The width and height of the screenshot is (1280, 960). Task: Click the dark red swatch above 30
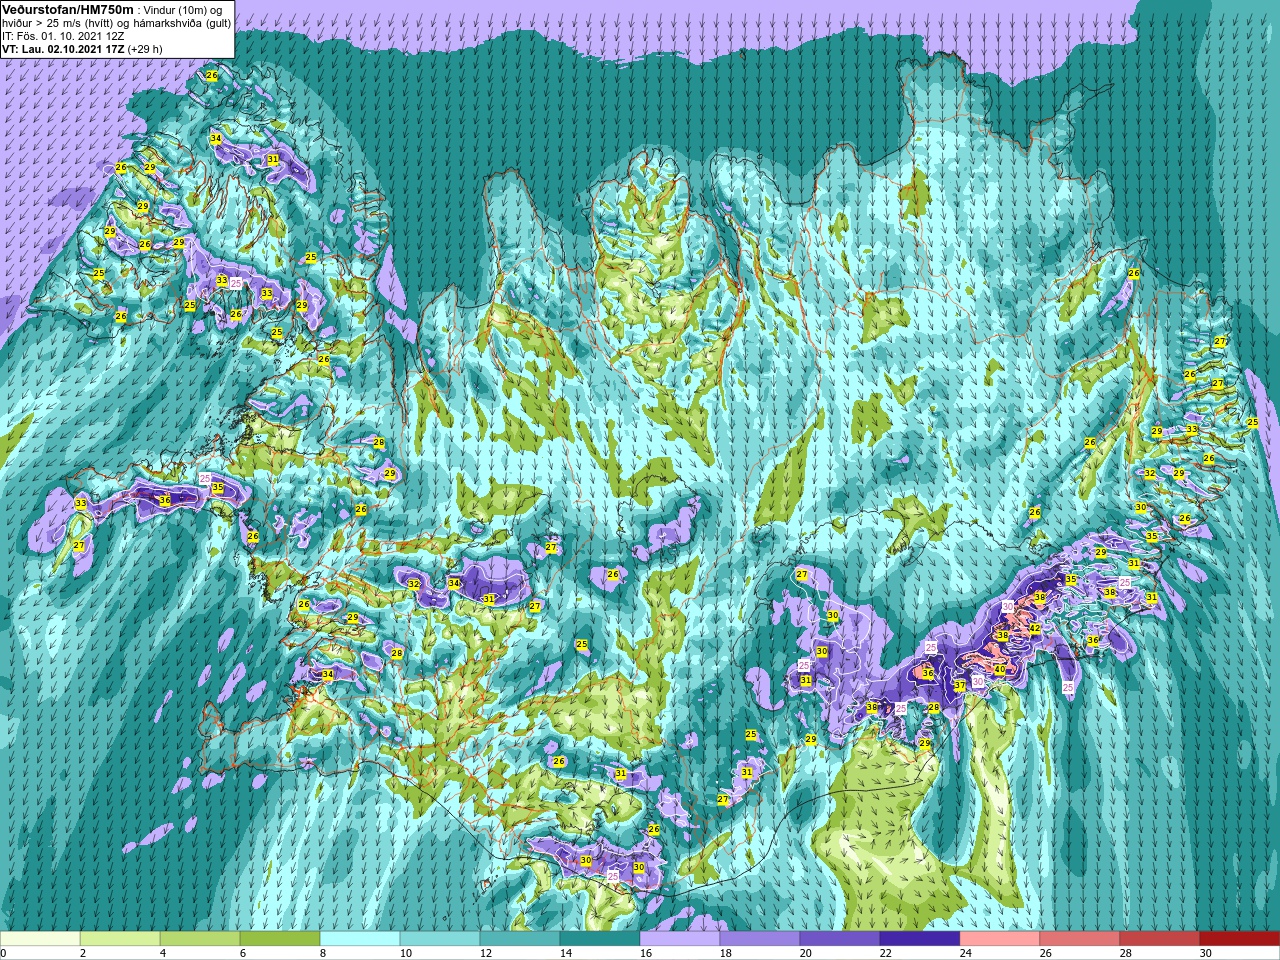[x=1240, y=939]
